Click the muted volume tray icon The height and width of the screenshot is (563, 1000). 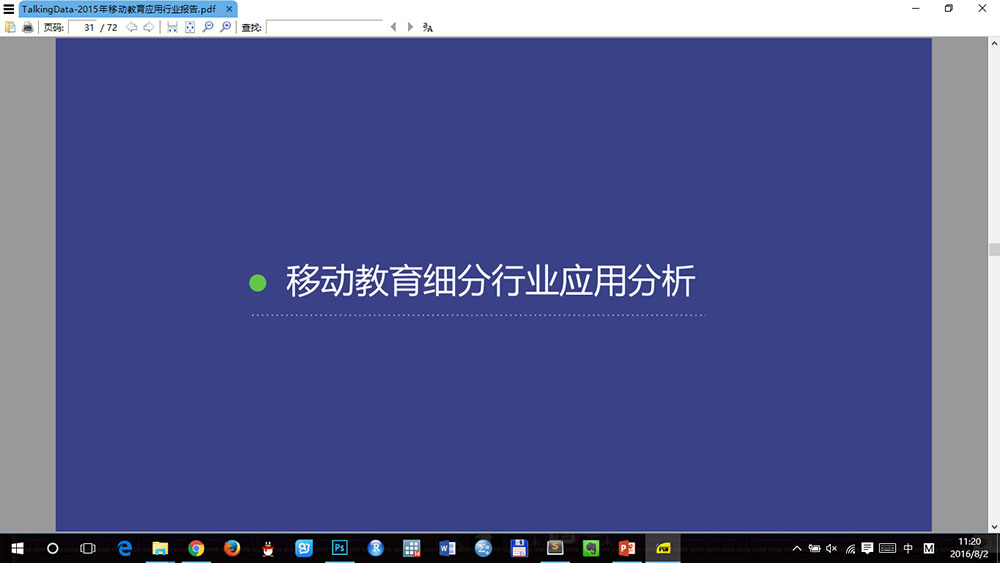point(832,548)
